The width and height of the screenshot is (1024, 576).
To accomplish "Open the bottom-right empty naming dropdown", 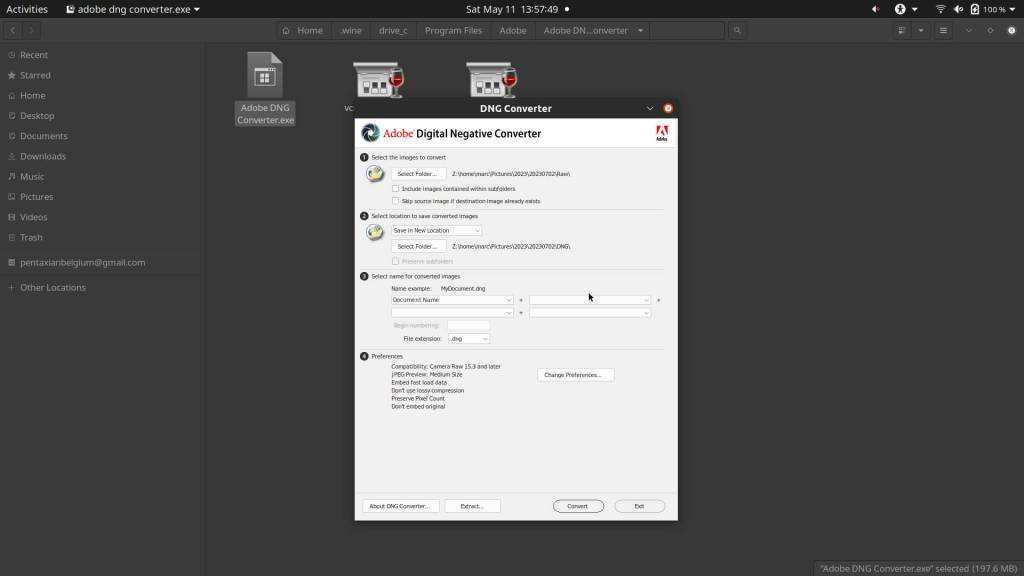I will pyautogui.click(x=590, y=313).
